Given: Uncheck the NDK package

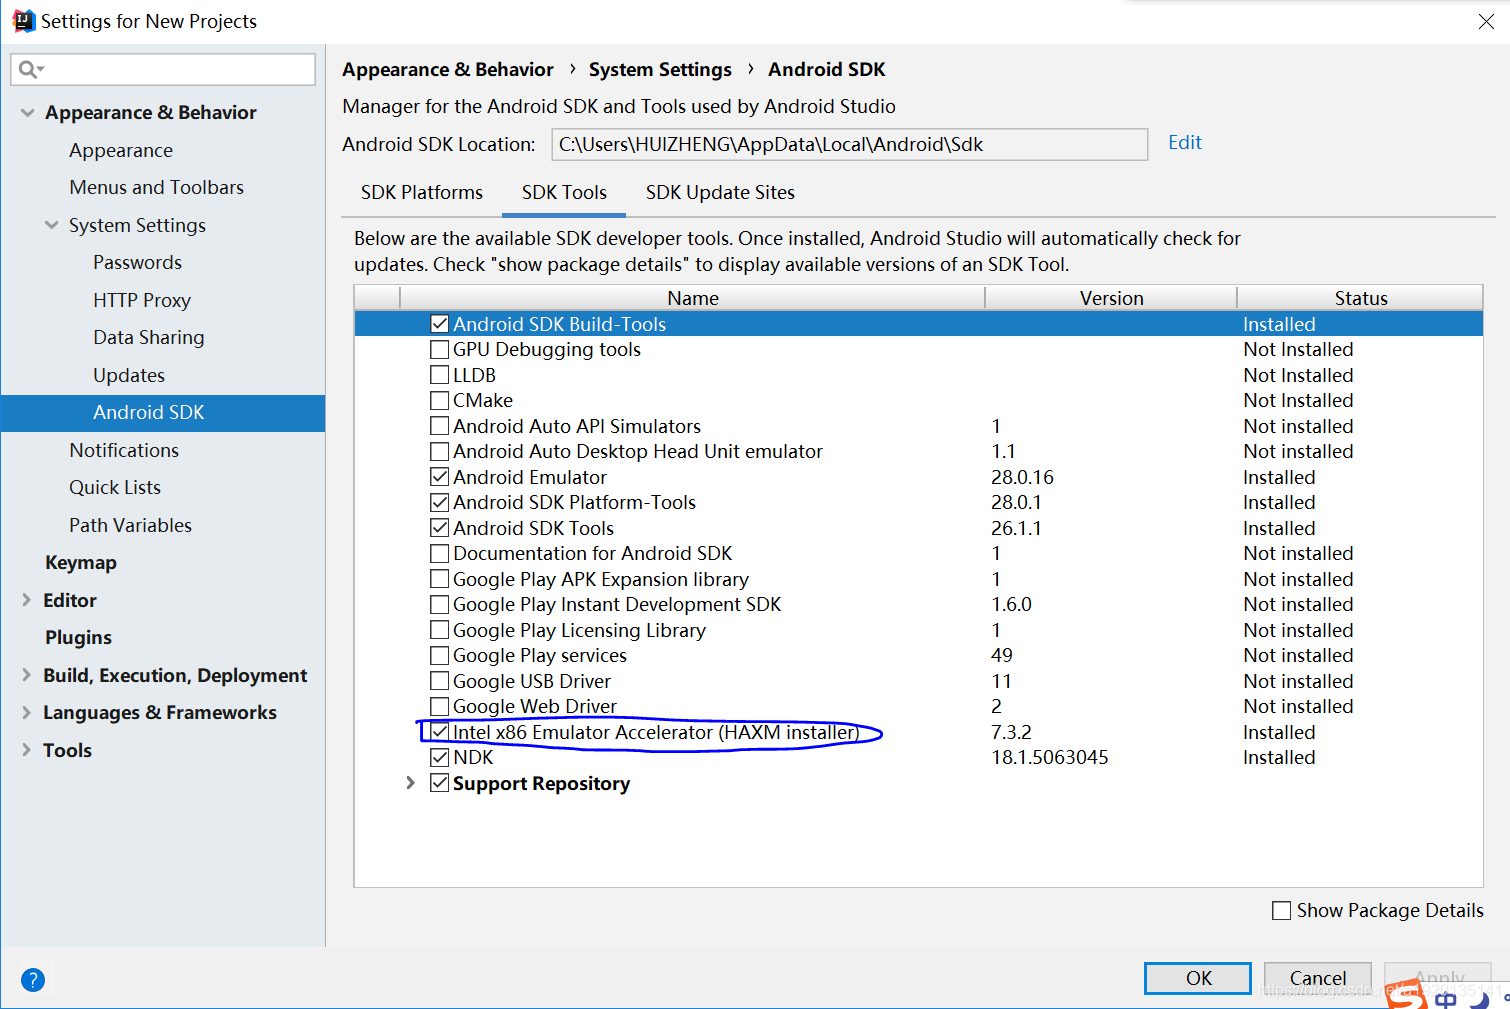Looking at the screenshot, I should 440,757.
